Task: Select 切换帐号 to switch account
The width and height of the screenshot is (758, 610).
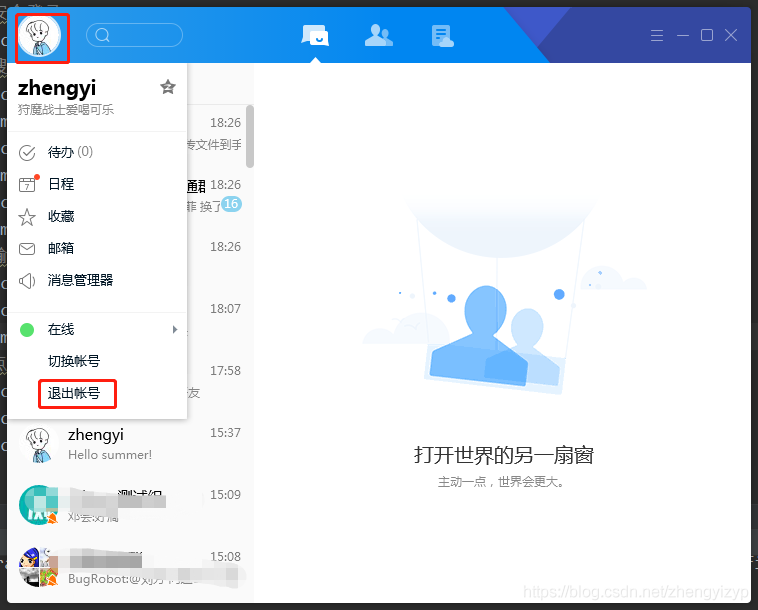Action: (74, 361)
